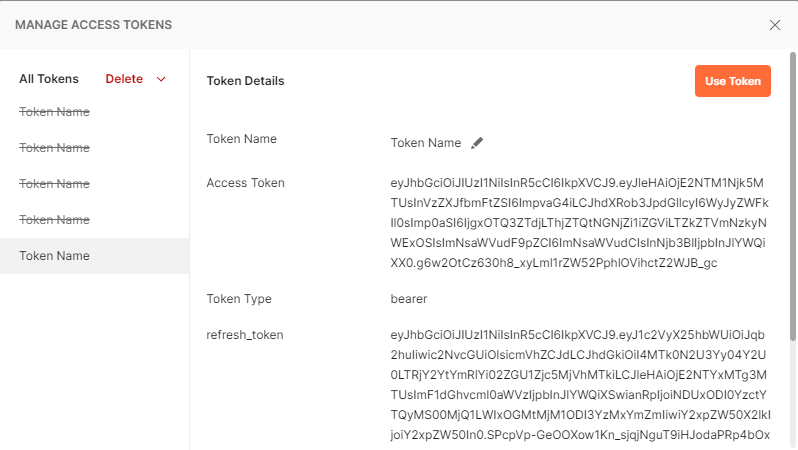This screenshot has width=798, height=450.
Task: Expand the Delete dropdown chevron
Action: tap(161, 79)
